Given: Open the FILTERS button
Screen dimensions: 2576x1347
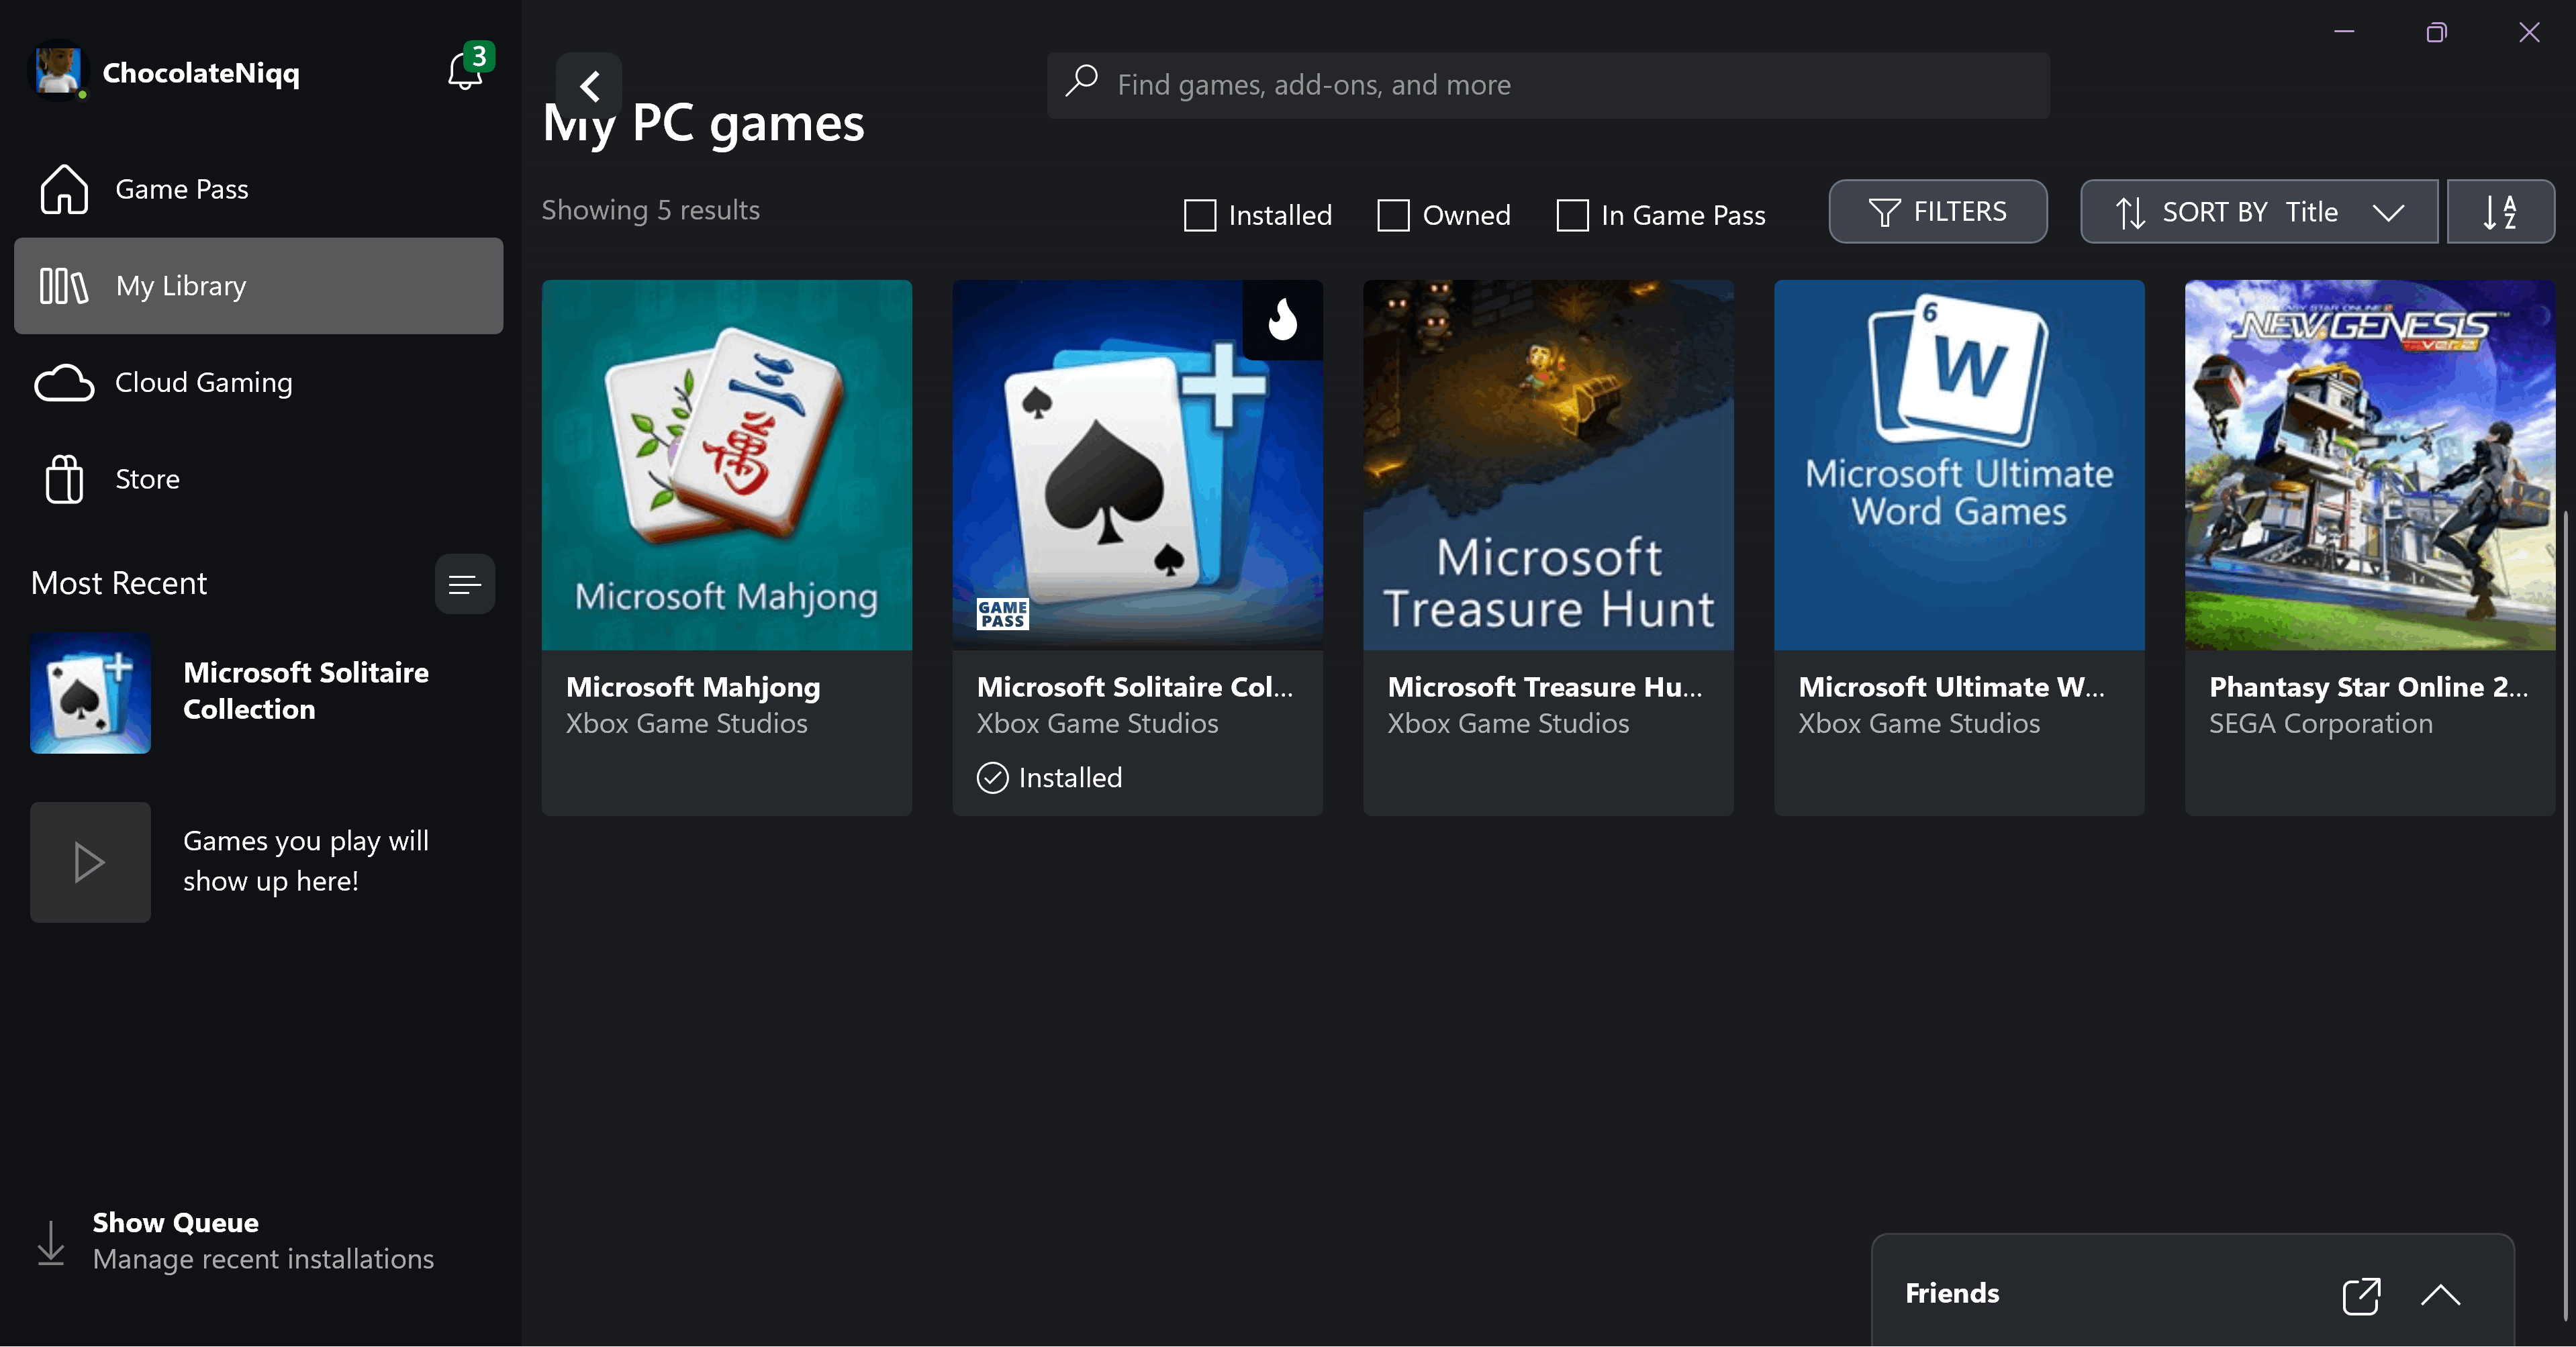Looking at the screenshot, I should 1938,212.
